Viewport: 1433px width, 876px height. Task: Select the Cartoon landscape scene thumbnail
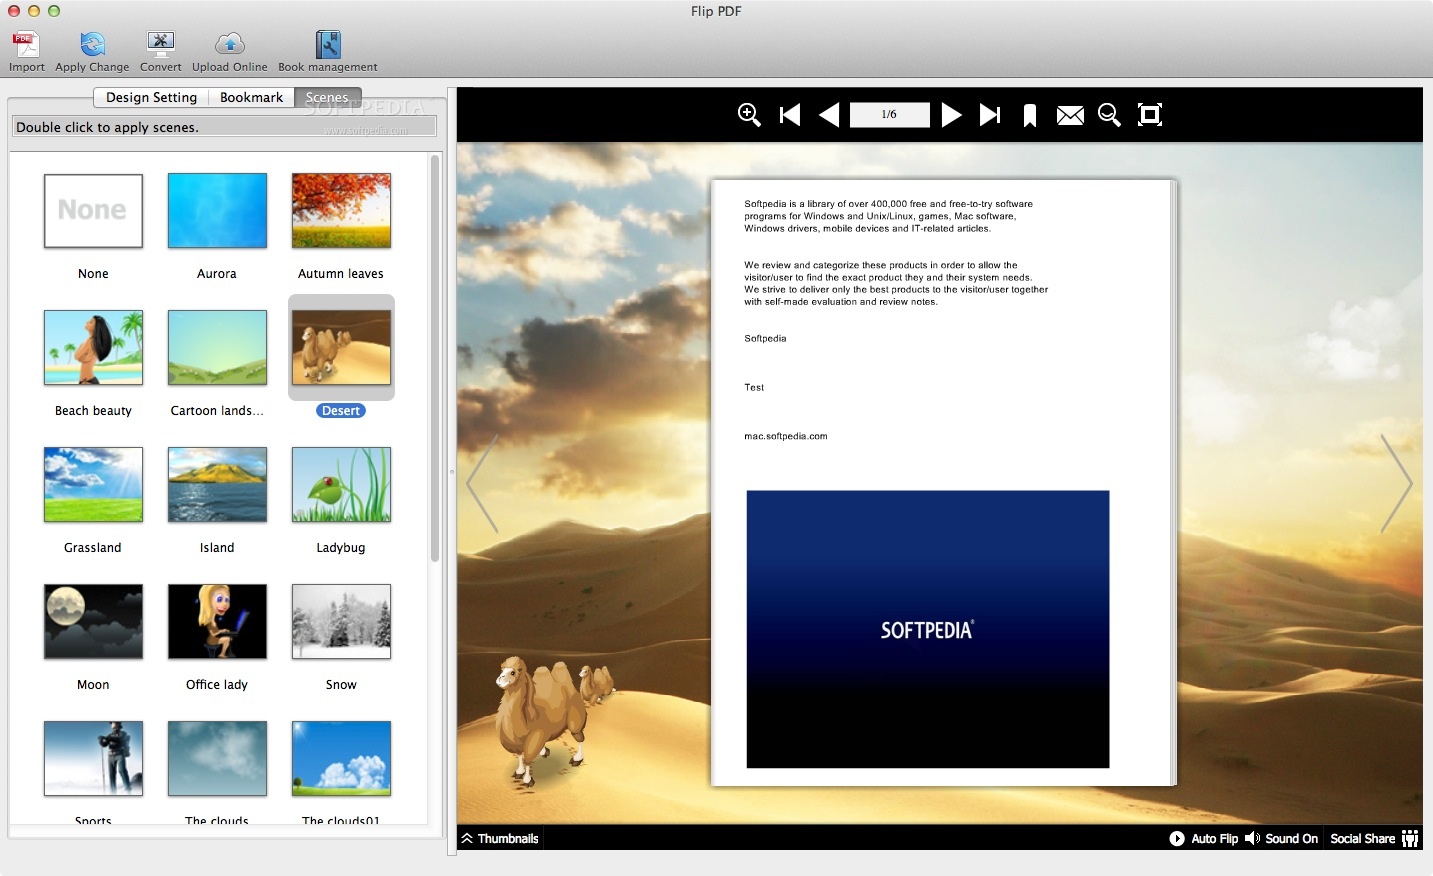pos(217,348)
